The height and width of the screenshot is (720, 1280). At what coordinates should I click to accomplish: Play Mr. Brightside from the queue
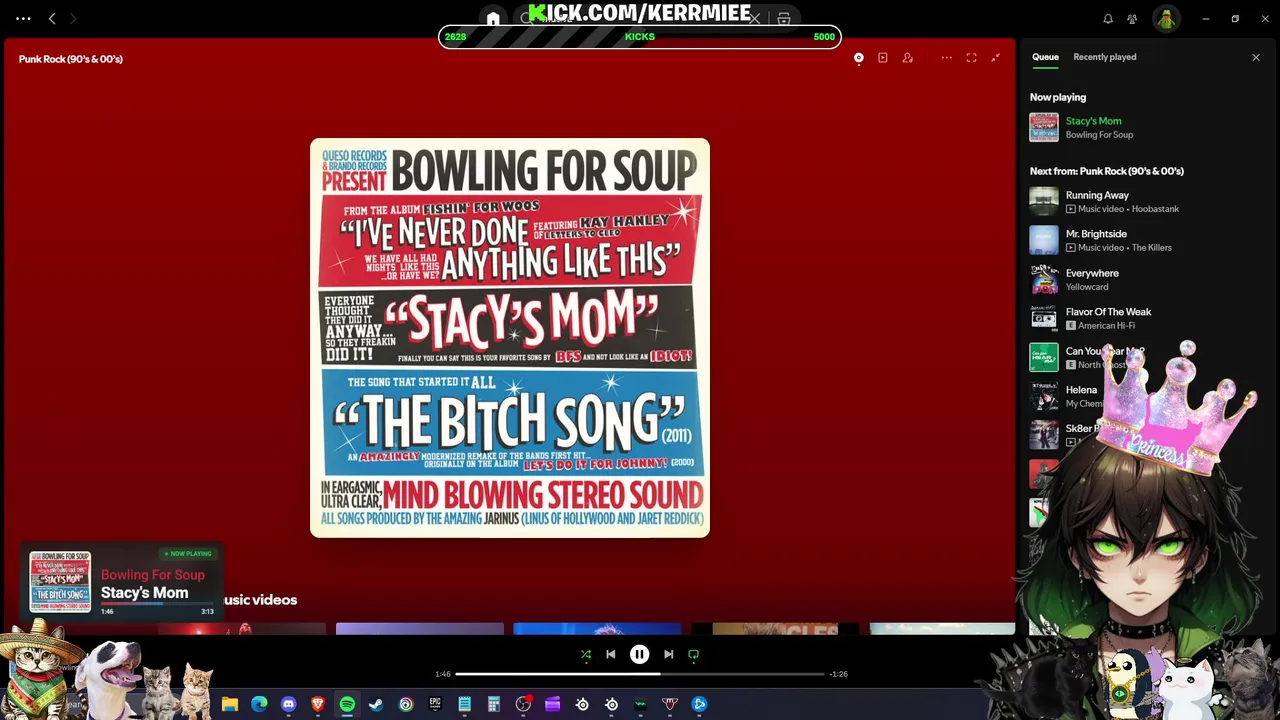click(x=1096, y=234)
